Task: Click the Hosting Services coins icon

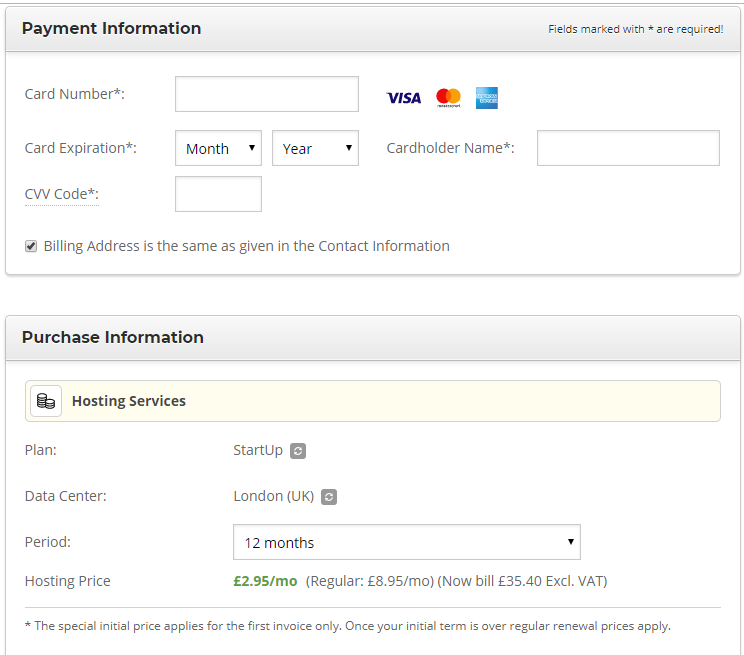Action: point(46,401)
